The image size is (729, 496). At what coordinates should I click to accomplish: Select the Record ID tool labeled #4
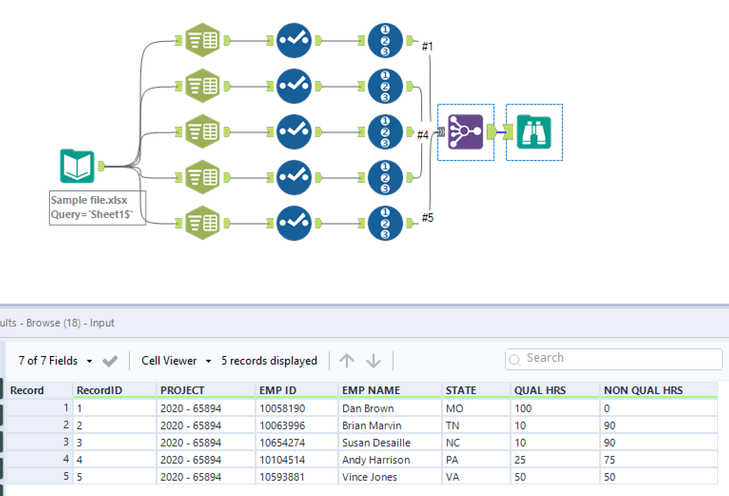click(x=385, y=132)
